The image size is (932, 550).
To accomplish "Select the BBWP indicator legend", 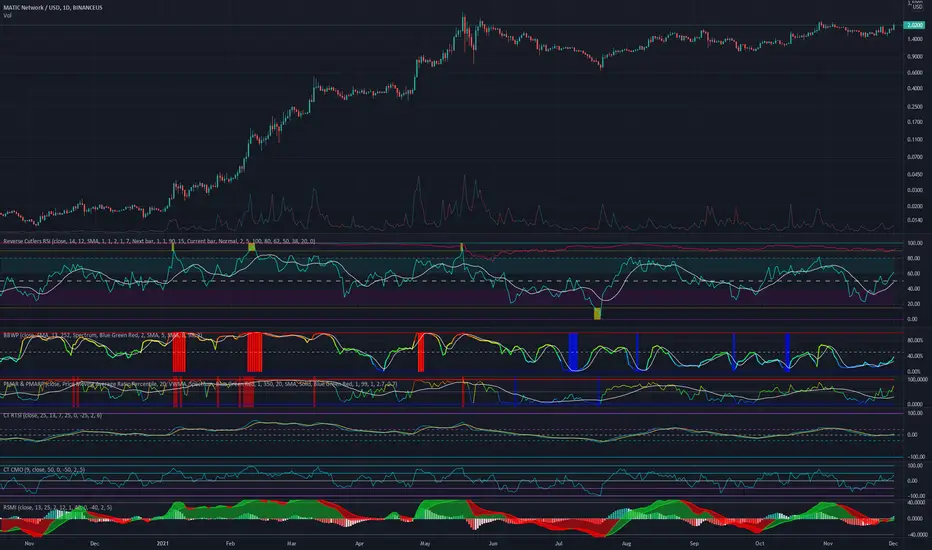I will (103, 335).
